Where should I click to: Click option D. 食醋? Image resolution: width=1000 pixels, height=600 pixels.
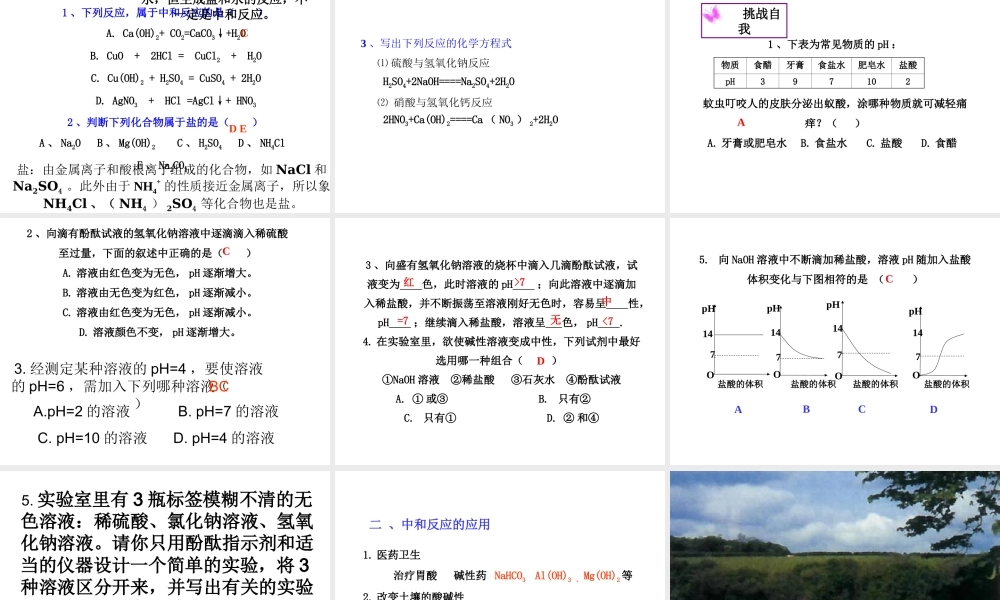tap(939, 143)
